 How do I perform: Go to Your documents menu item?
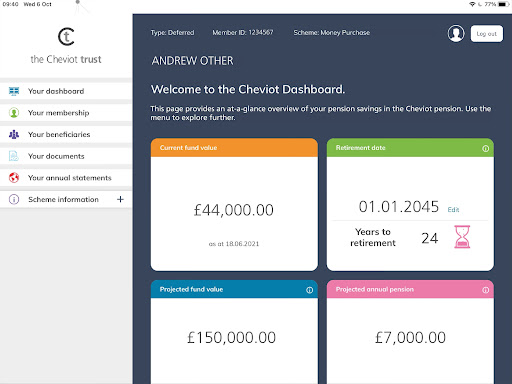pos(66,156)
